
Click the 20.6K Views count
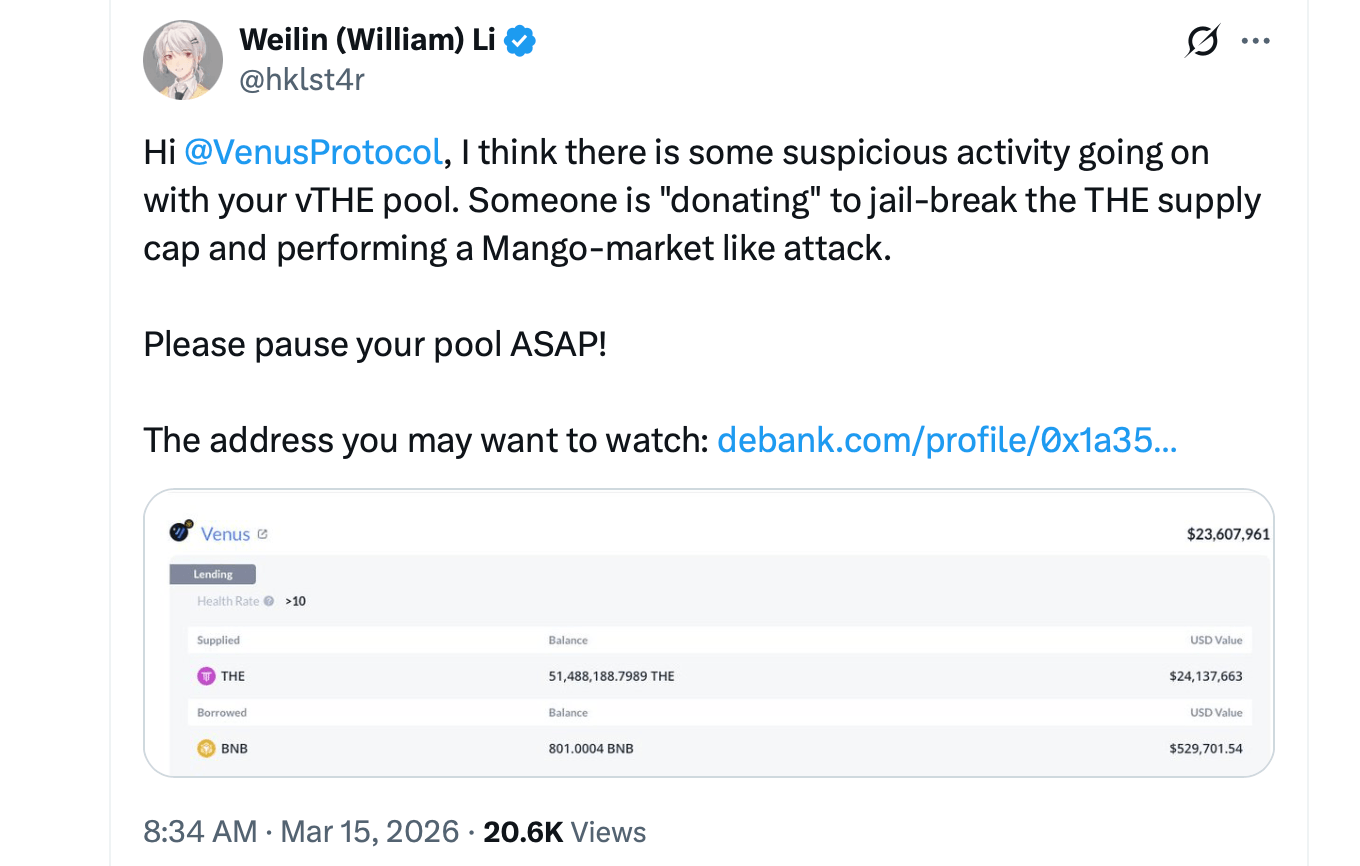tap(564, 832)
